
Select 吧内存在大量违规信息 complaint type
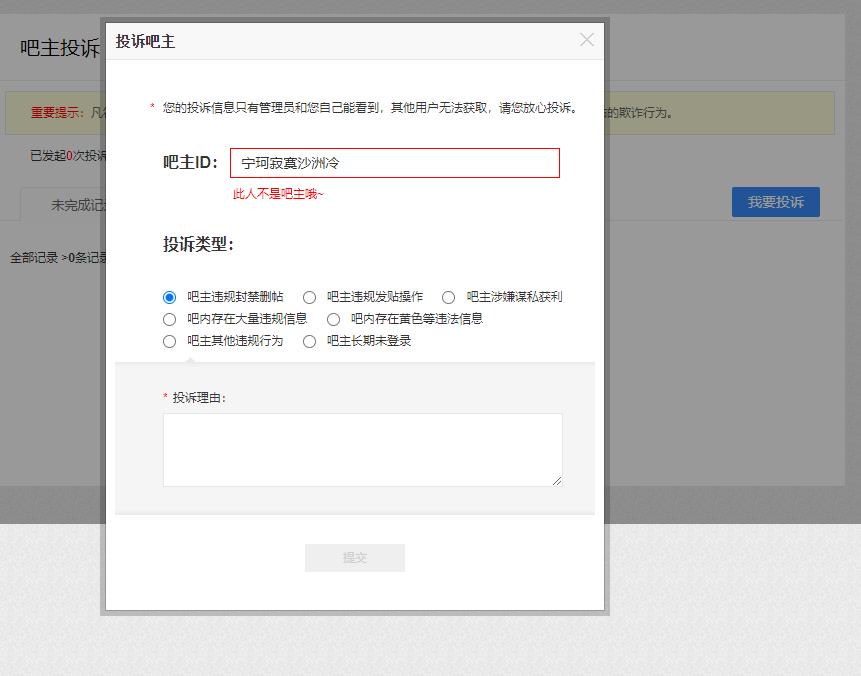pyautogui.click(x=169, y=319)
